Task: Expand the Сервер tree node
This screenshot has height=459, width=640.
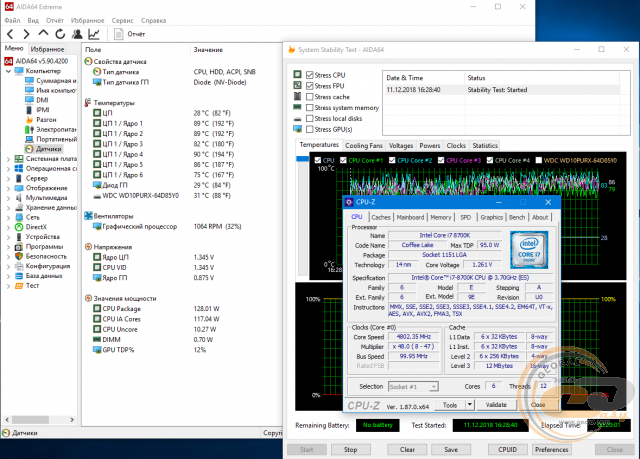Action: coord(8,178)
